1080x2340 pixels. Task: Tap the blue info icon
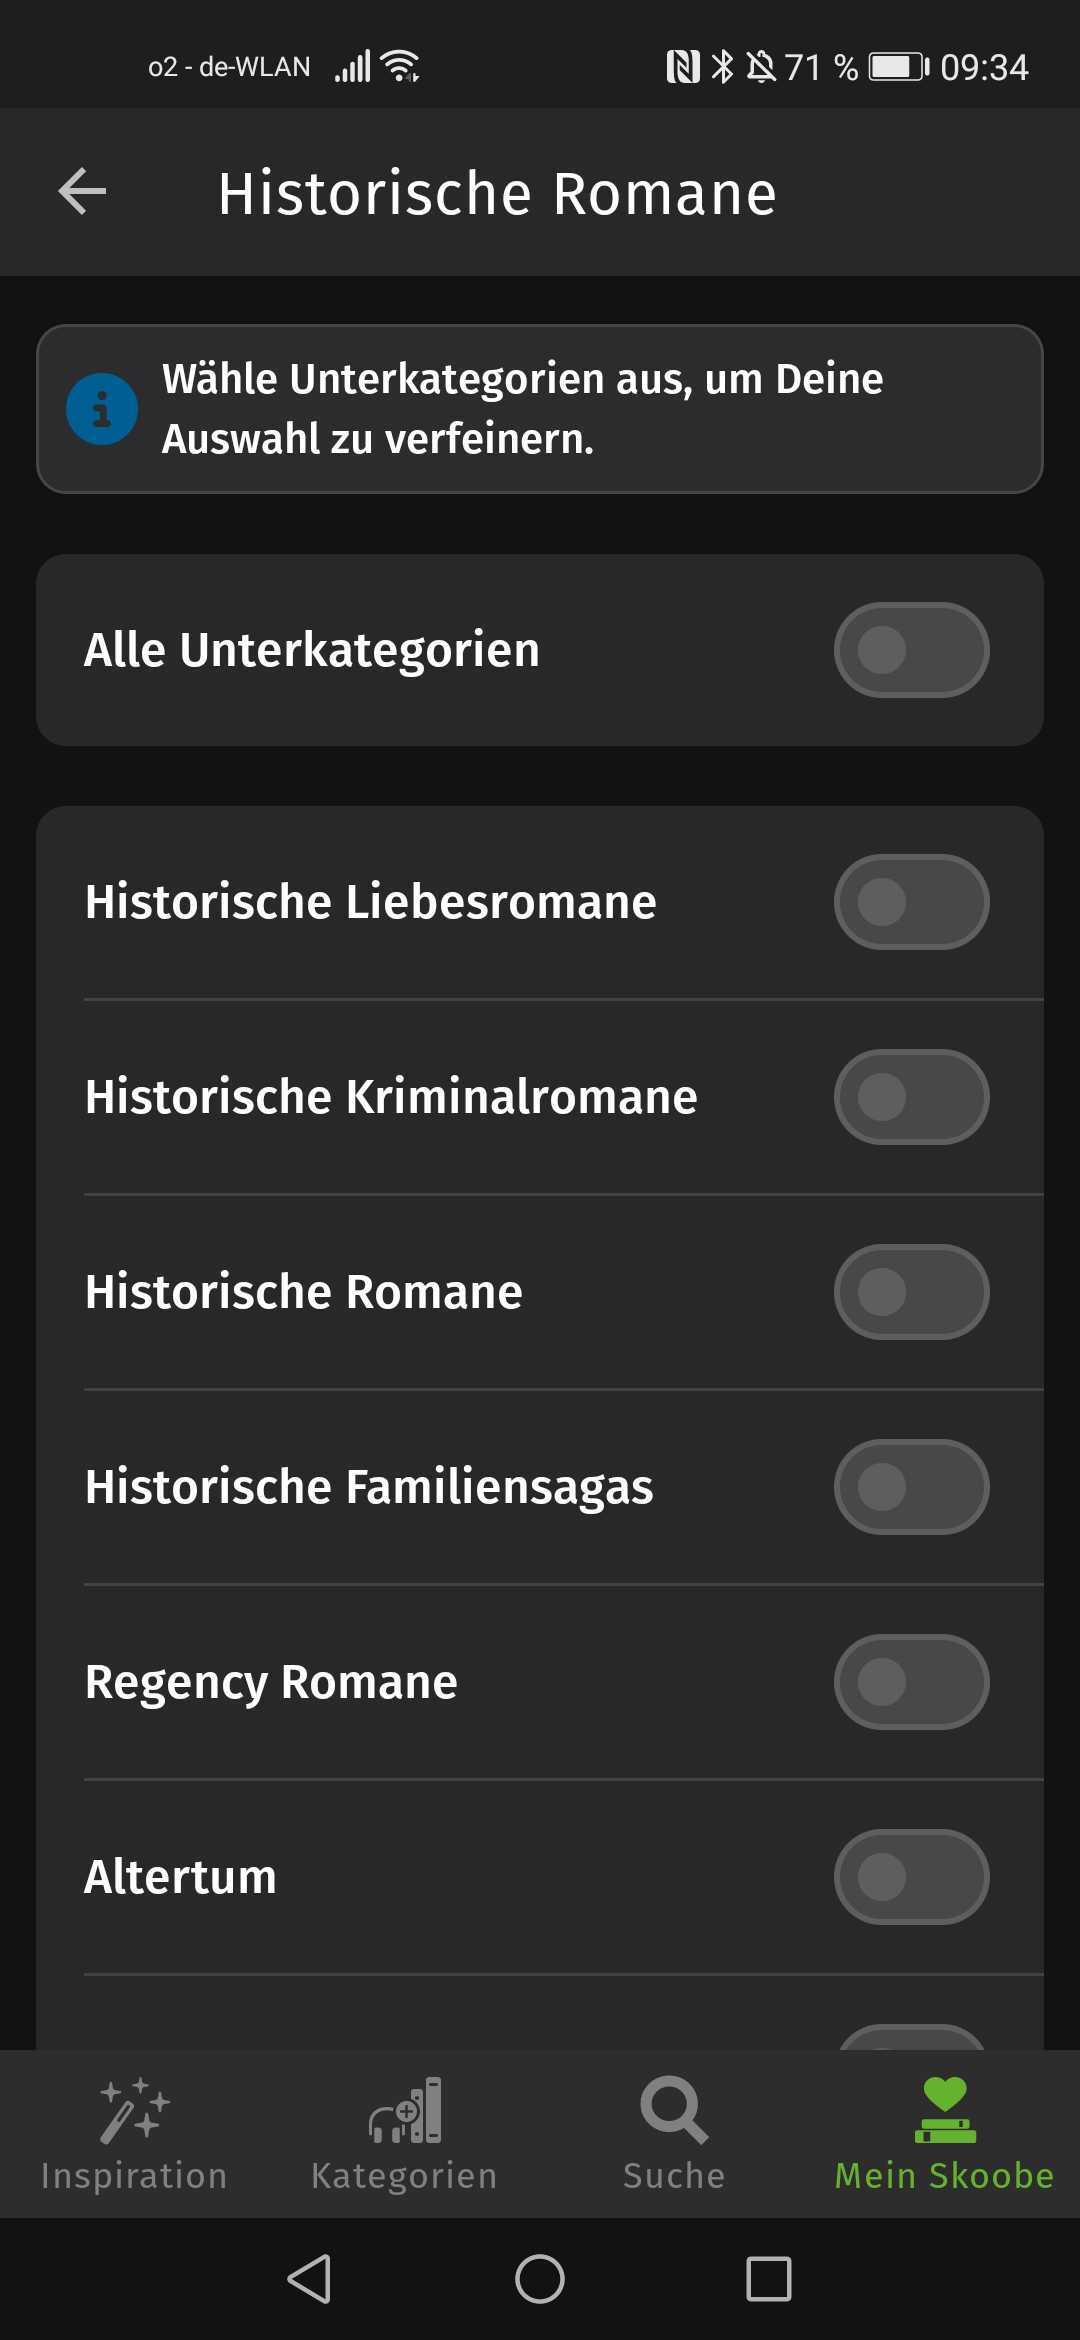pos(102,409)
